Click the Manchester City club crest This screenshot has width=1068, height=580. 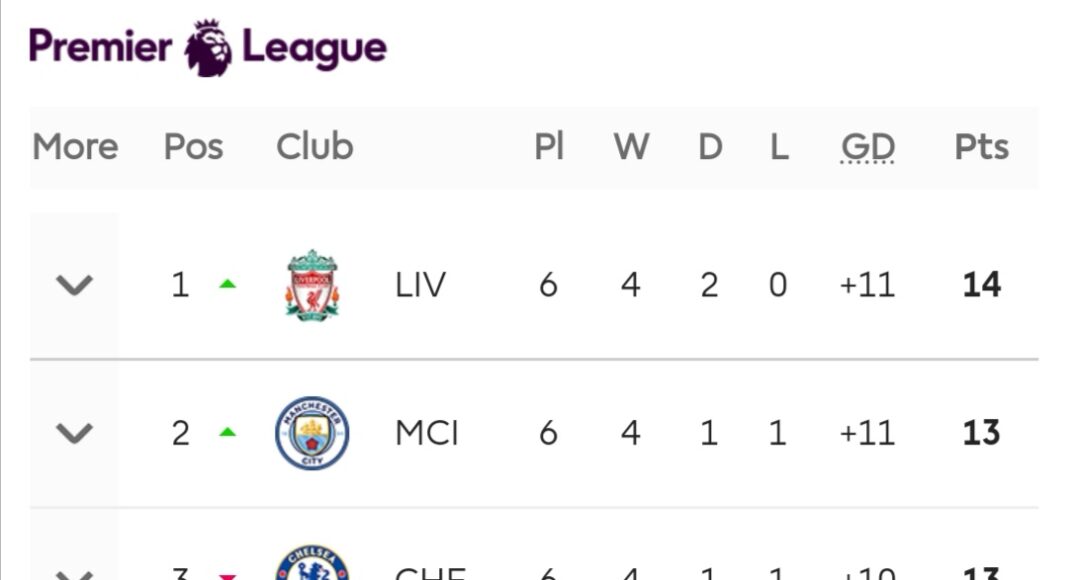pos(312,433)
